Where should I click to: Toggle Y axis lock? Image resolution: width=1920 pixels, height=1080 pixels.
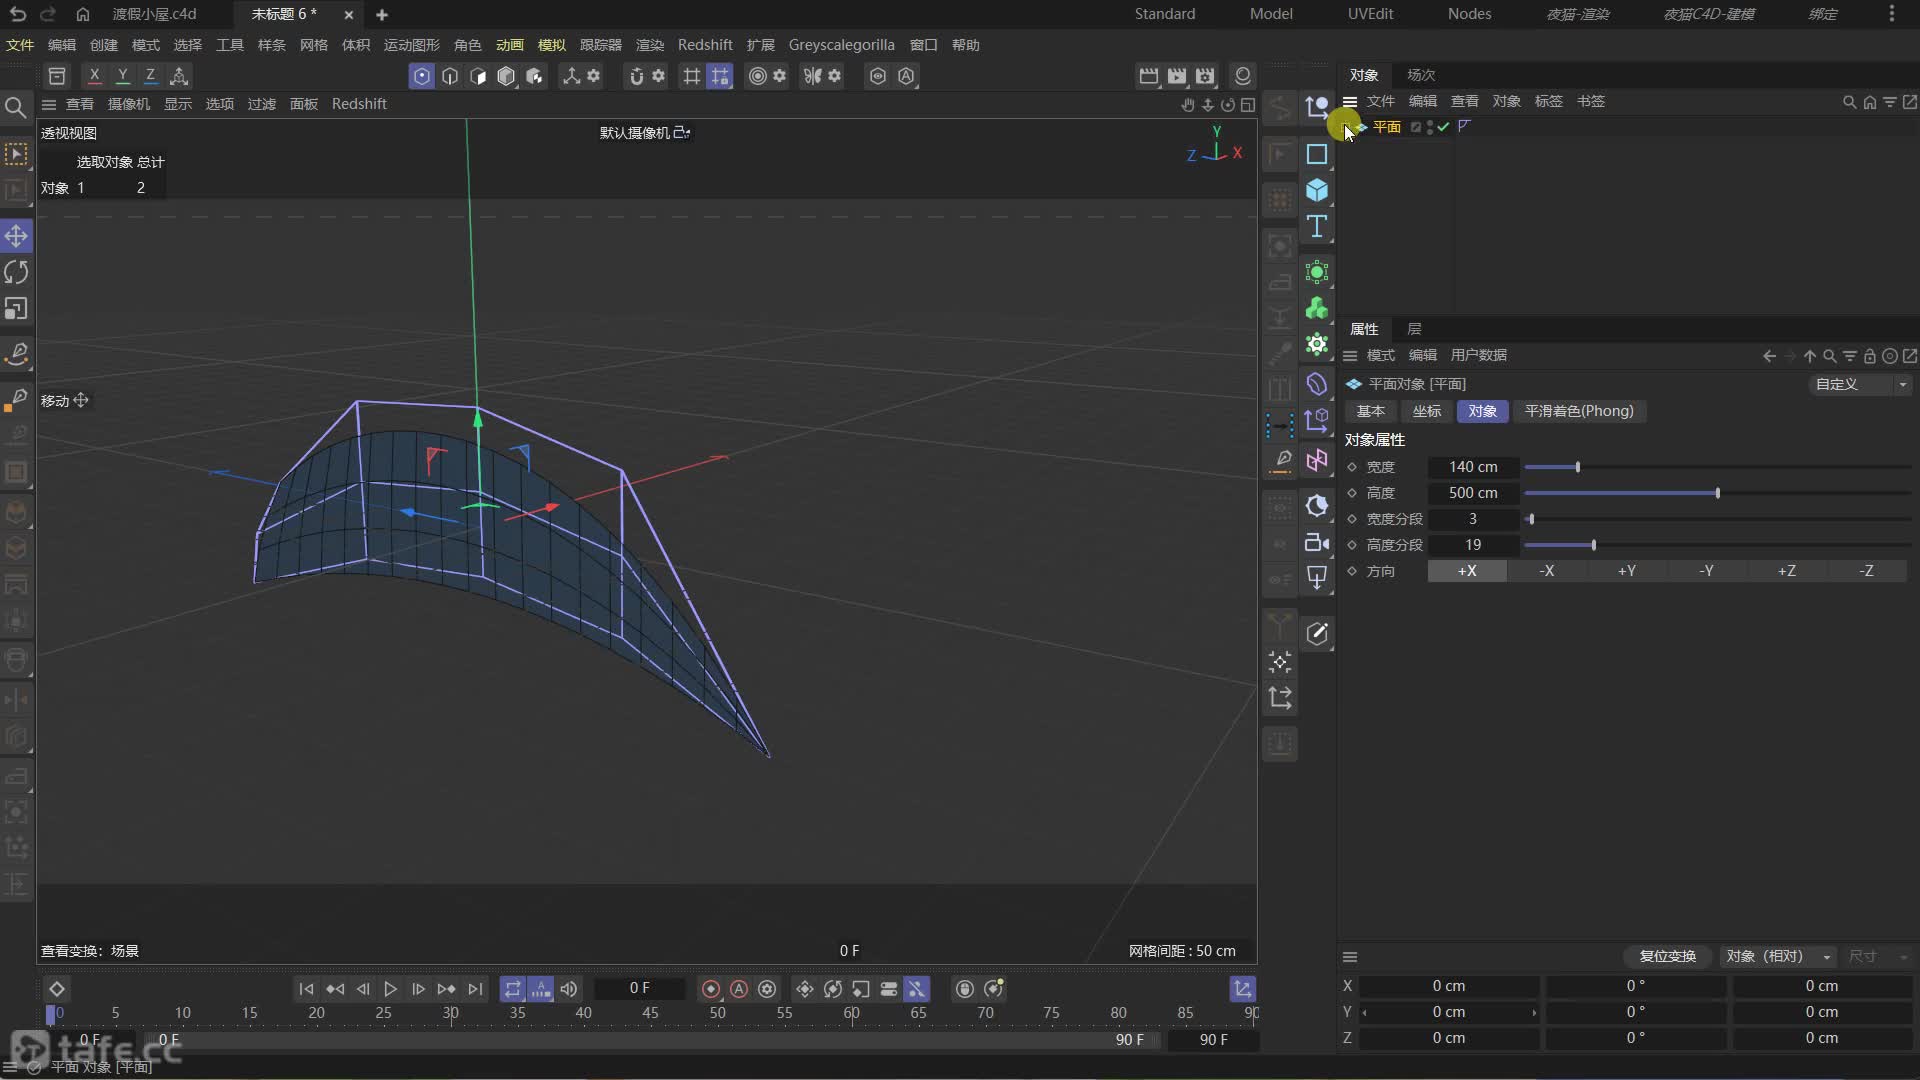click(122, 75)
